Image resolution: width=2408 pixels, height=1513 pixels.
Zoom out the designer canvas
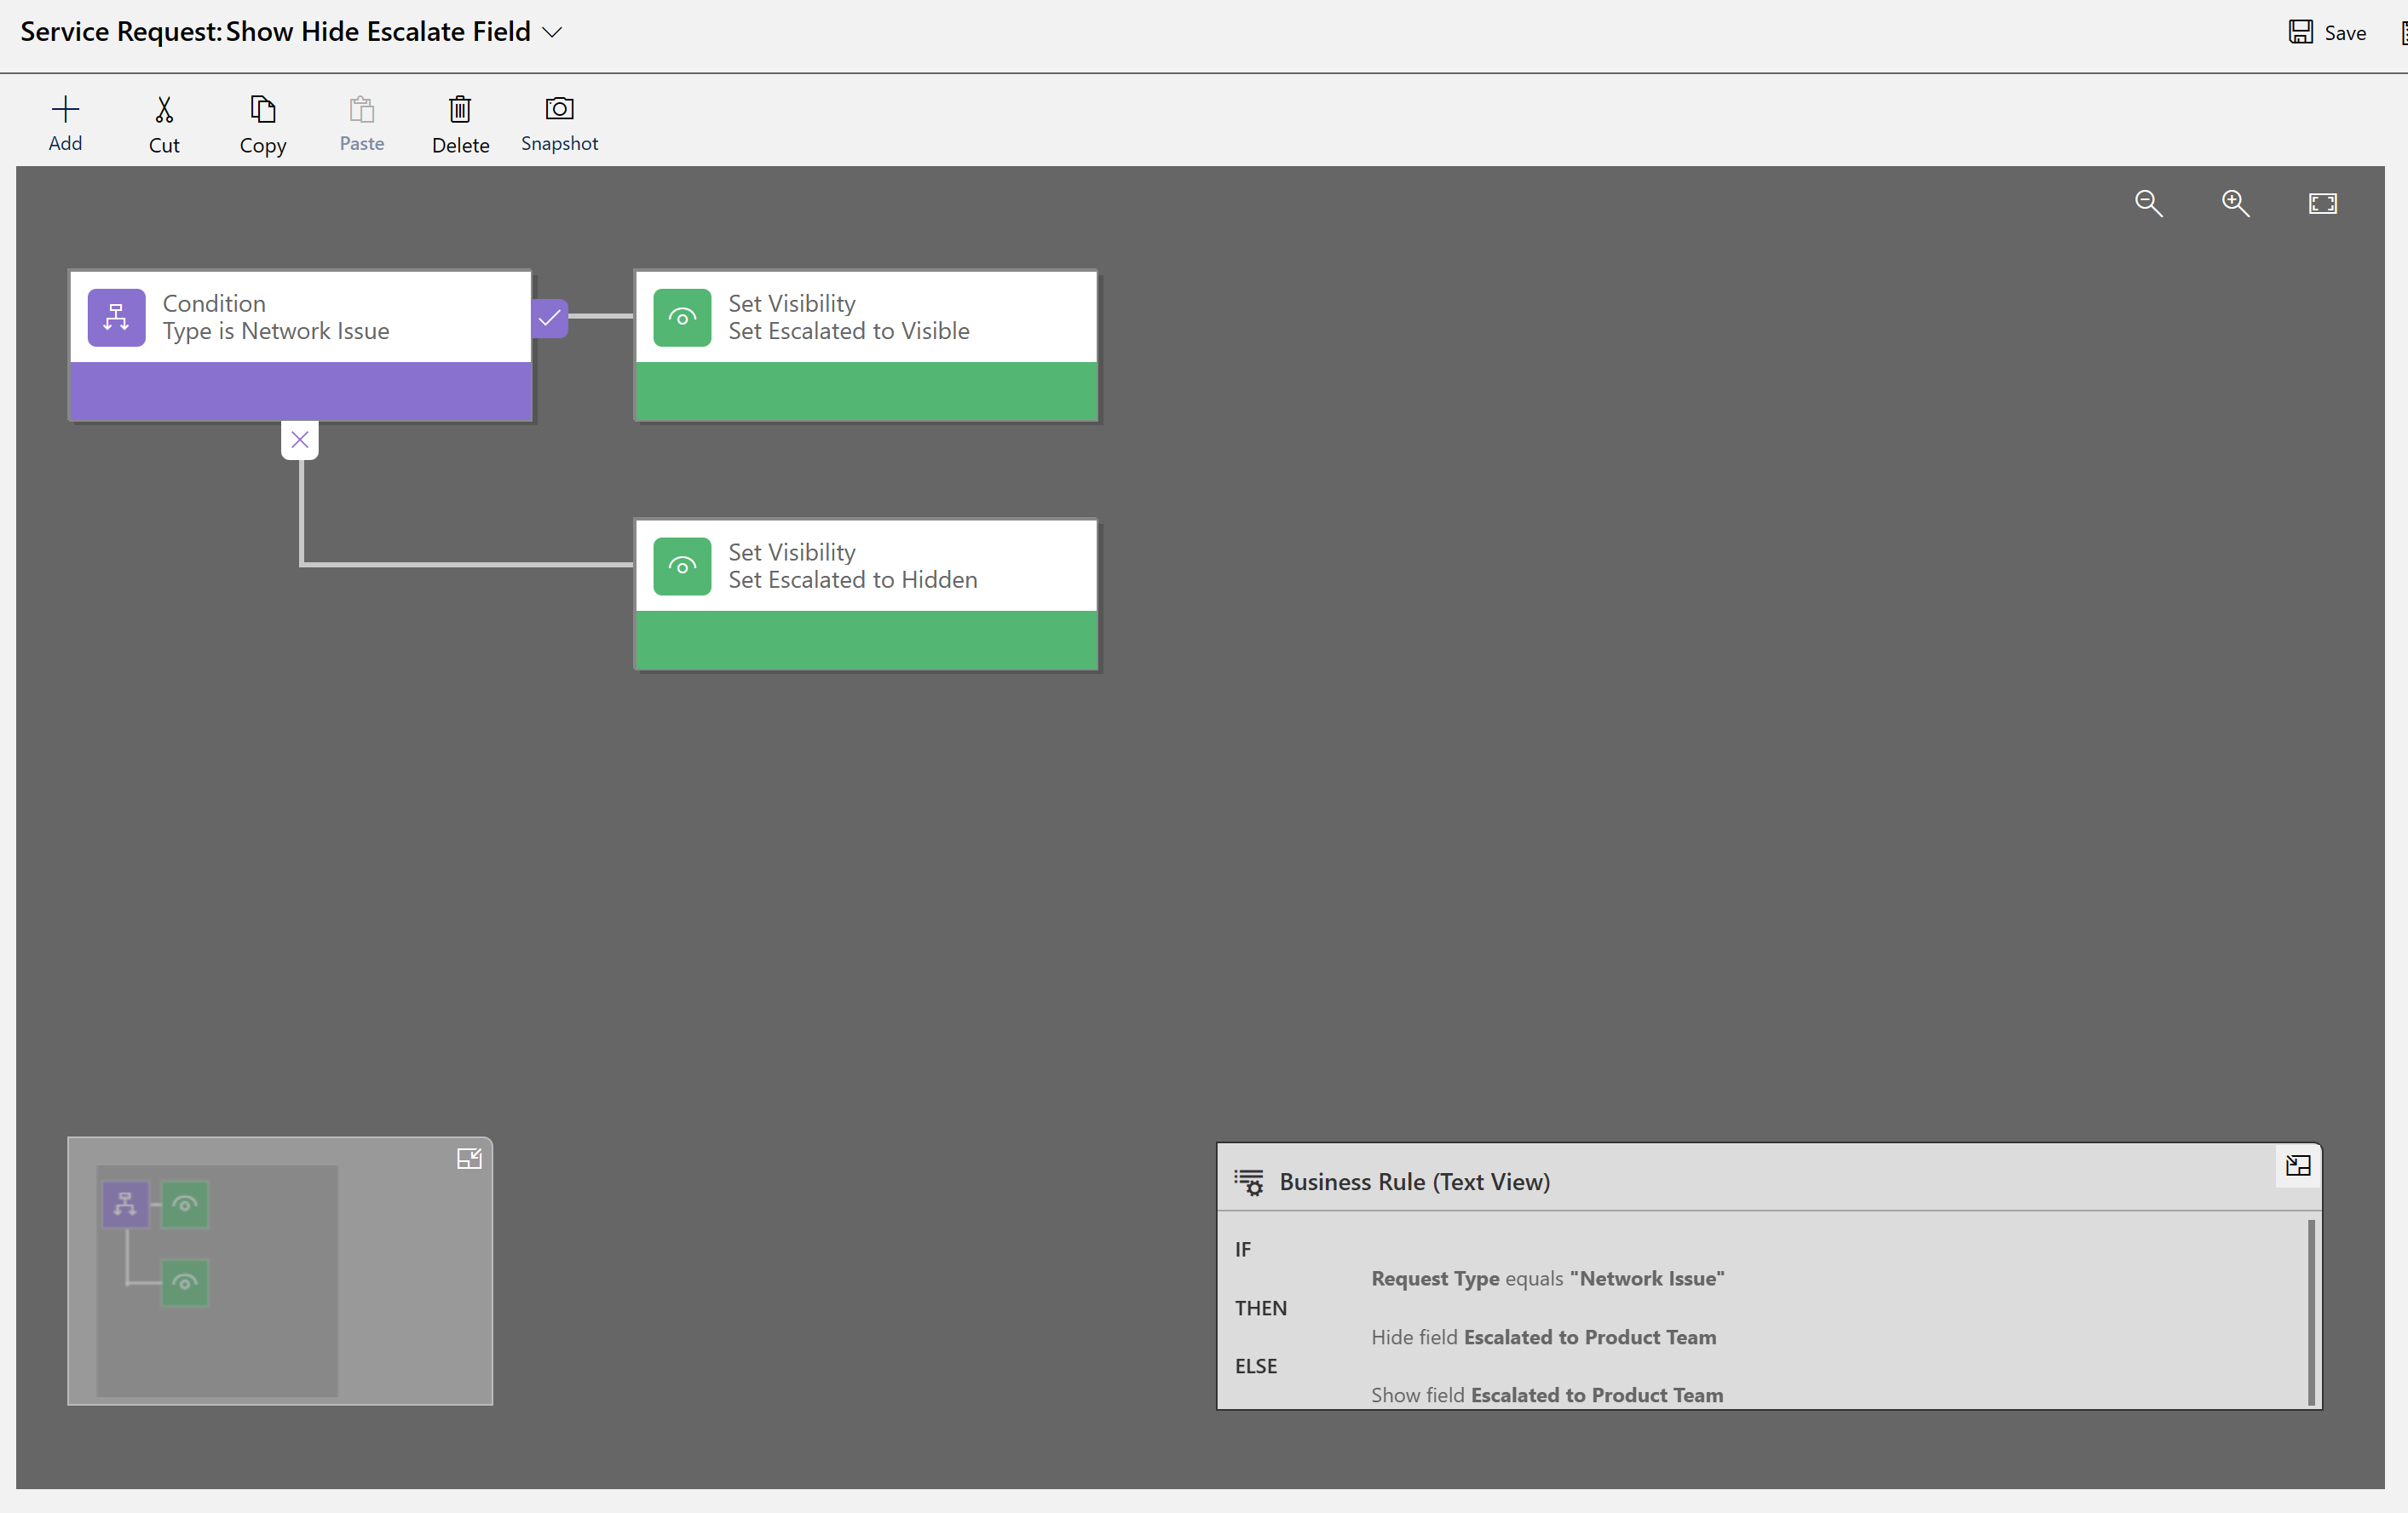tap(2148, 203)
